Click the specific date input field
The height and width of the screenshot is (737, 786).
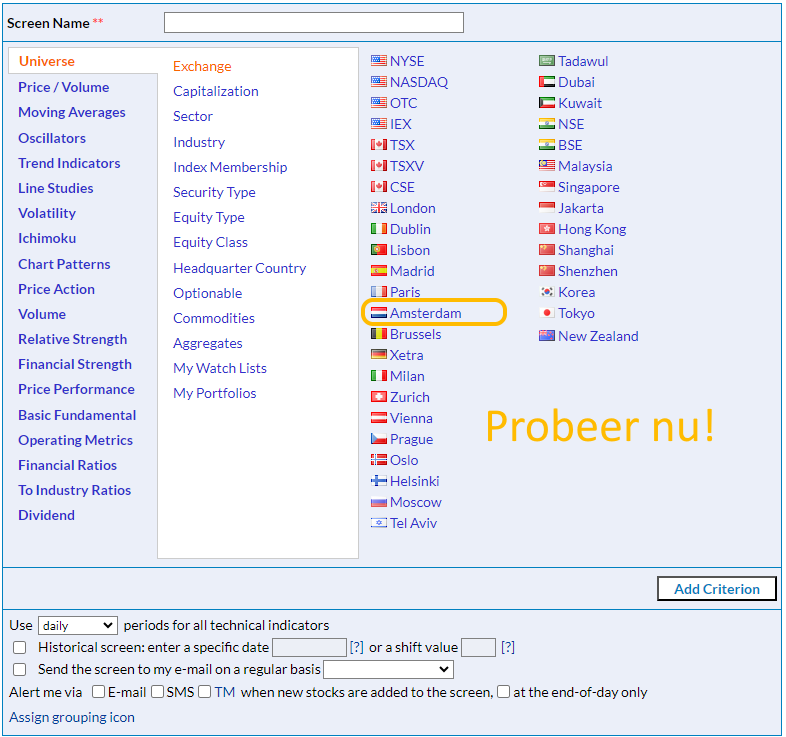[309, 647]
